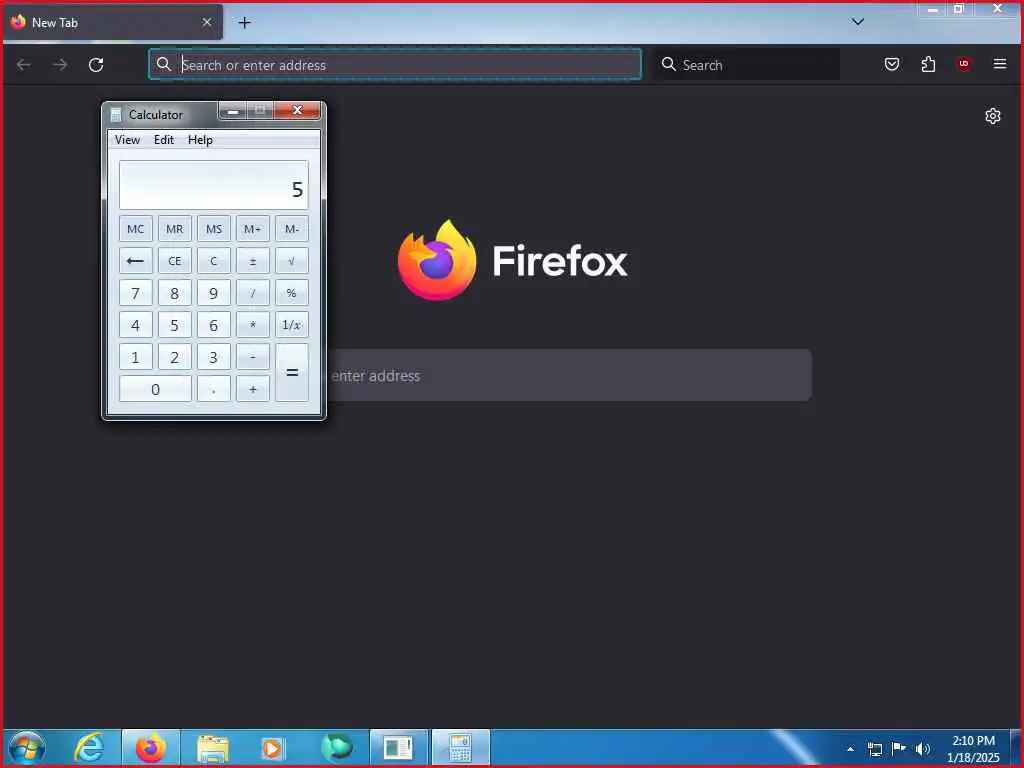
Task: Click Calculator C clear button
Action: [214, 261]
